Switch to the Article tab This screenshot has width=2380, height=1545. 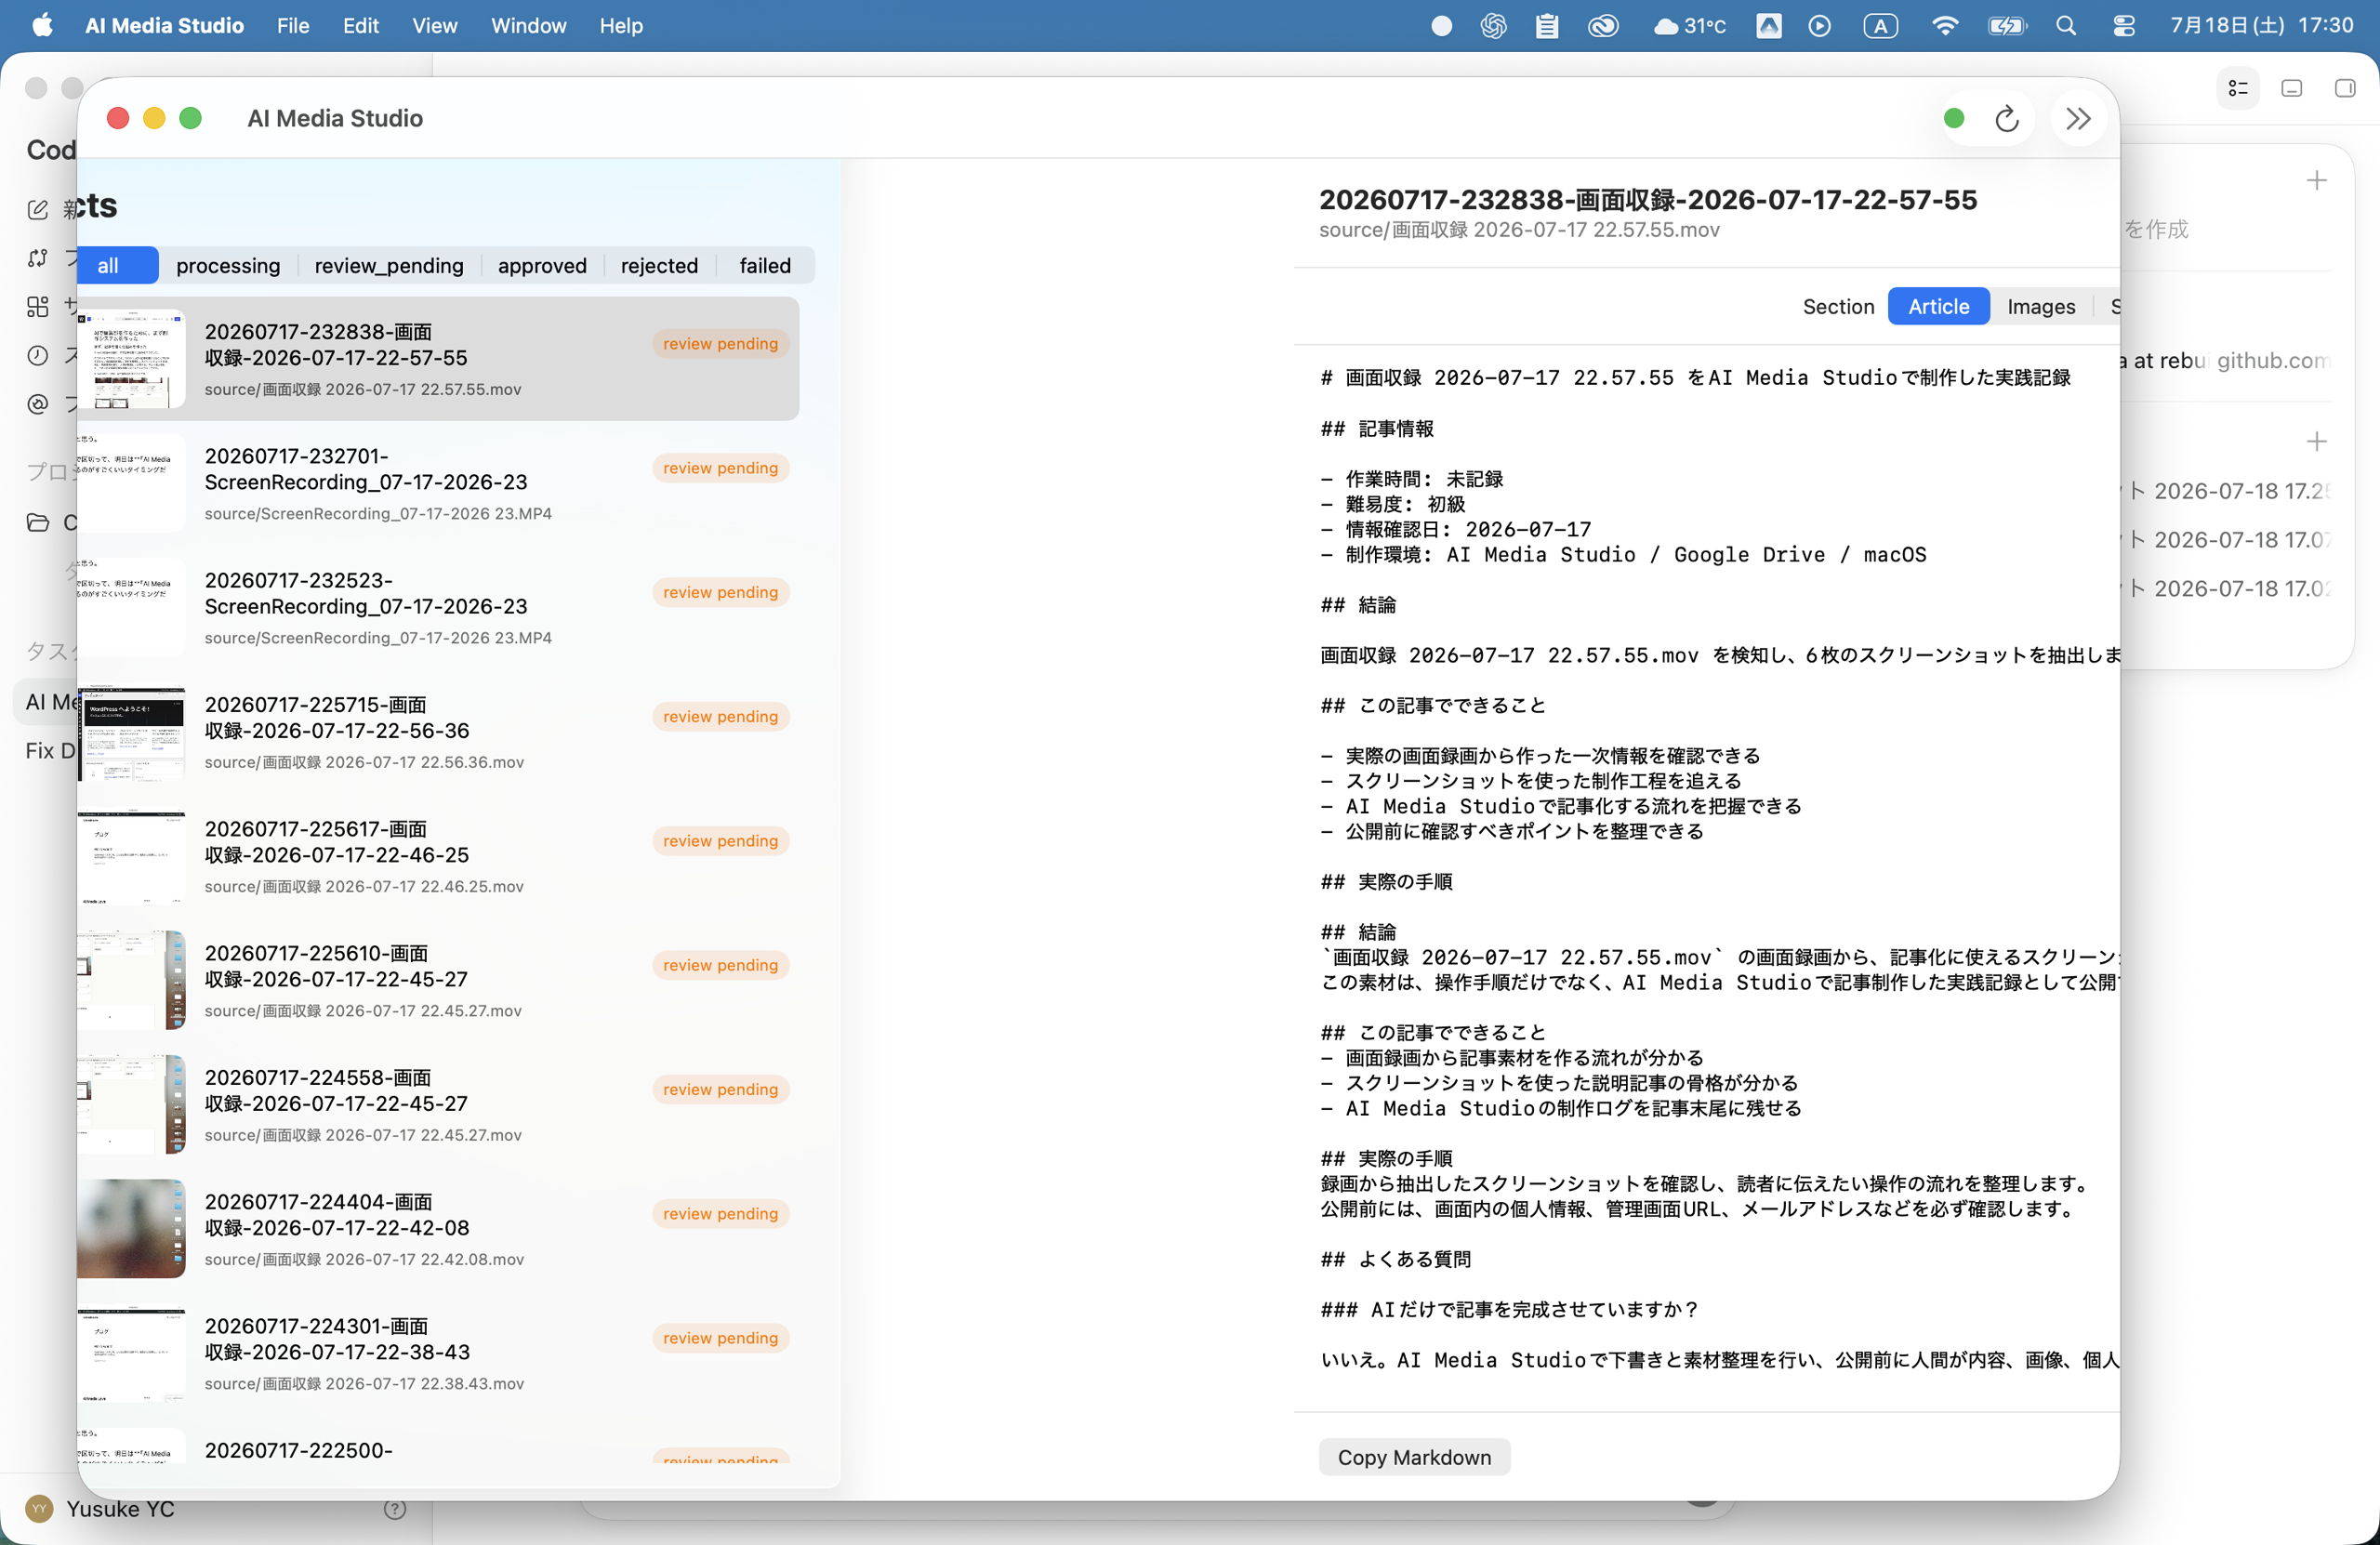(x=1938, y=307)
